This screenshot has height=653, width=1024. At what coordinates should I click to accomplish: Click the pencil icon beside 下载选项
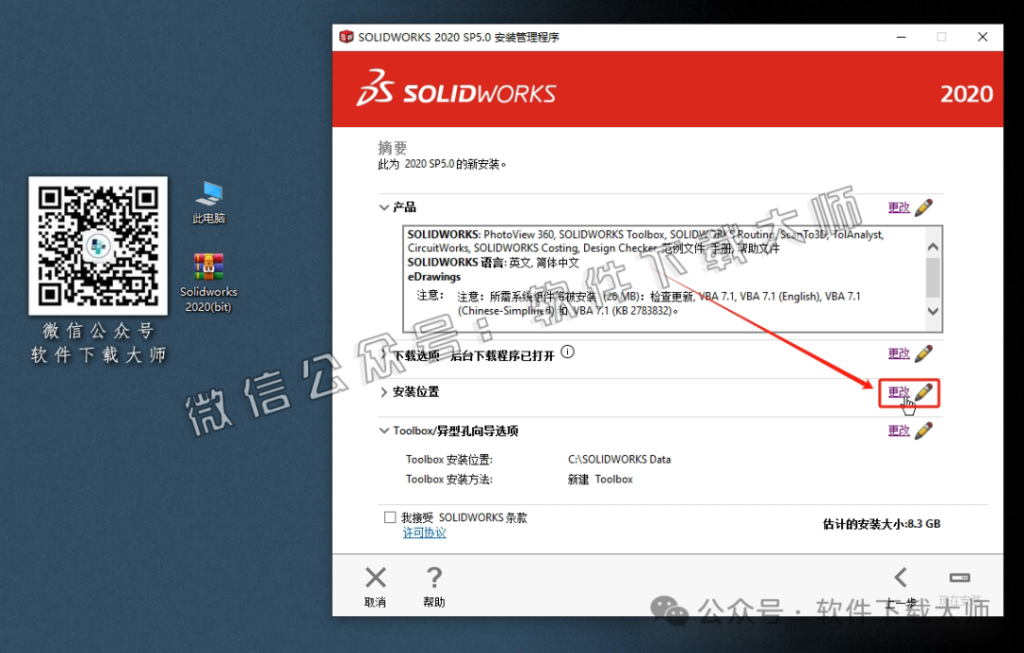click(922, 353)
